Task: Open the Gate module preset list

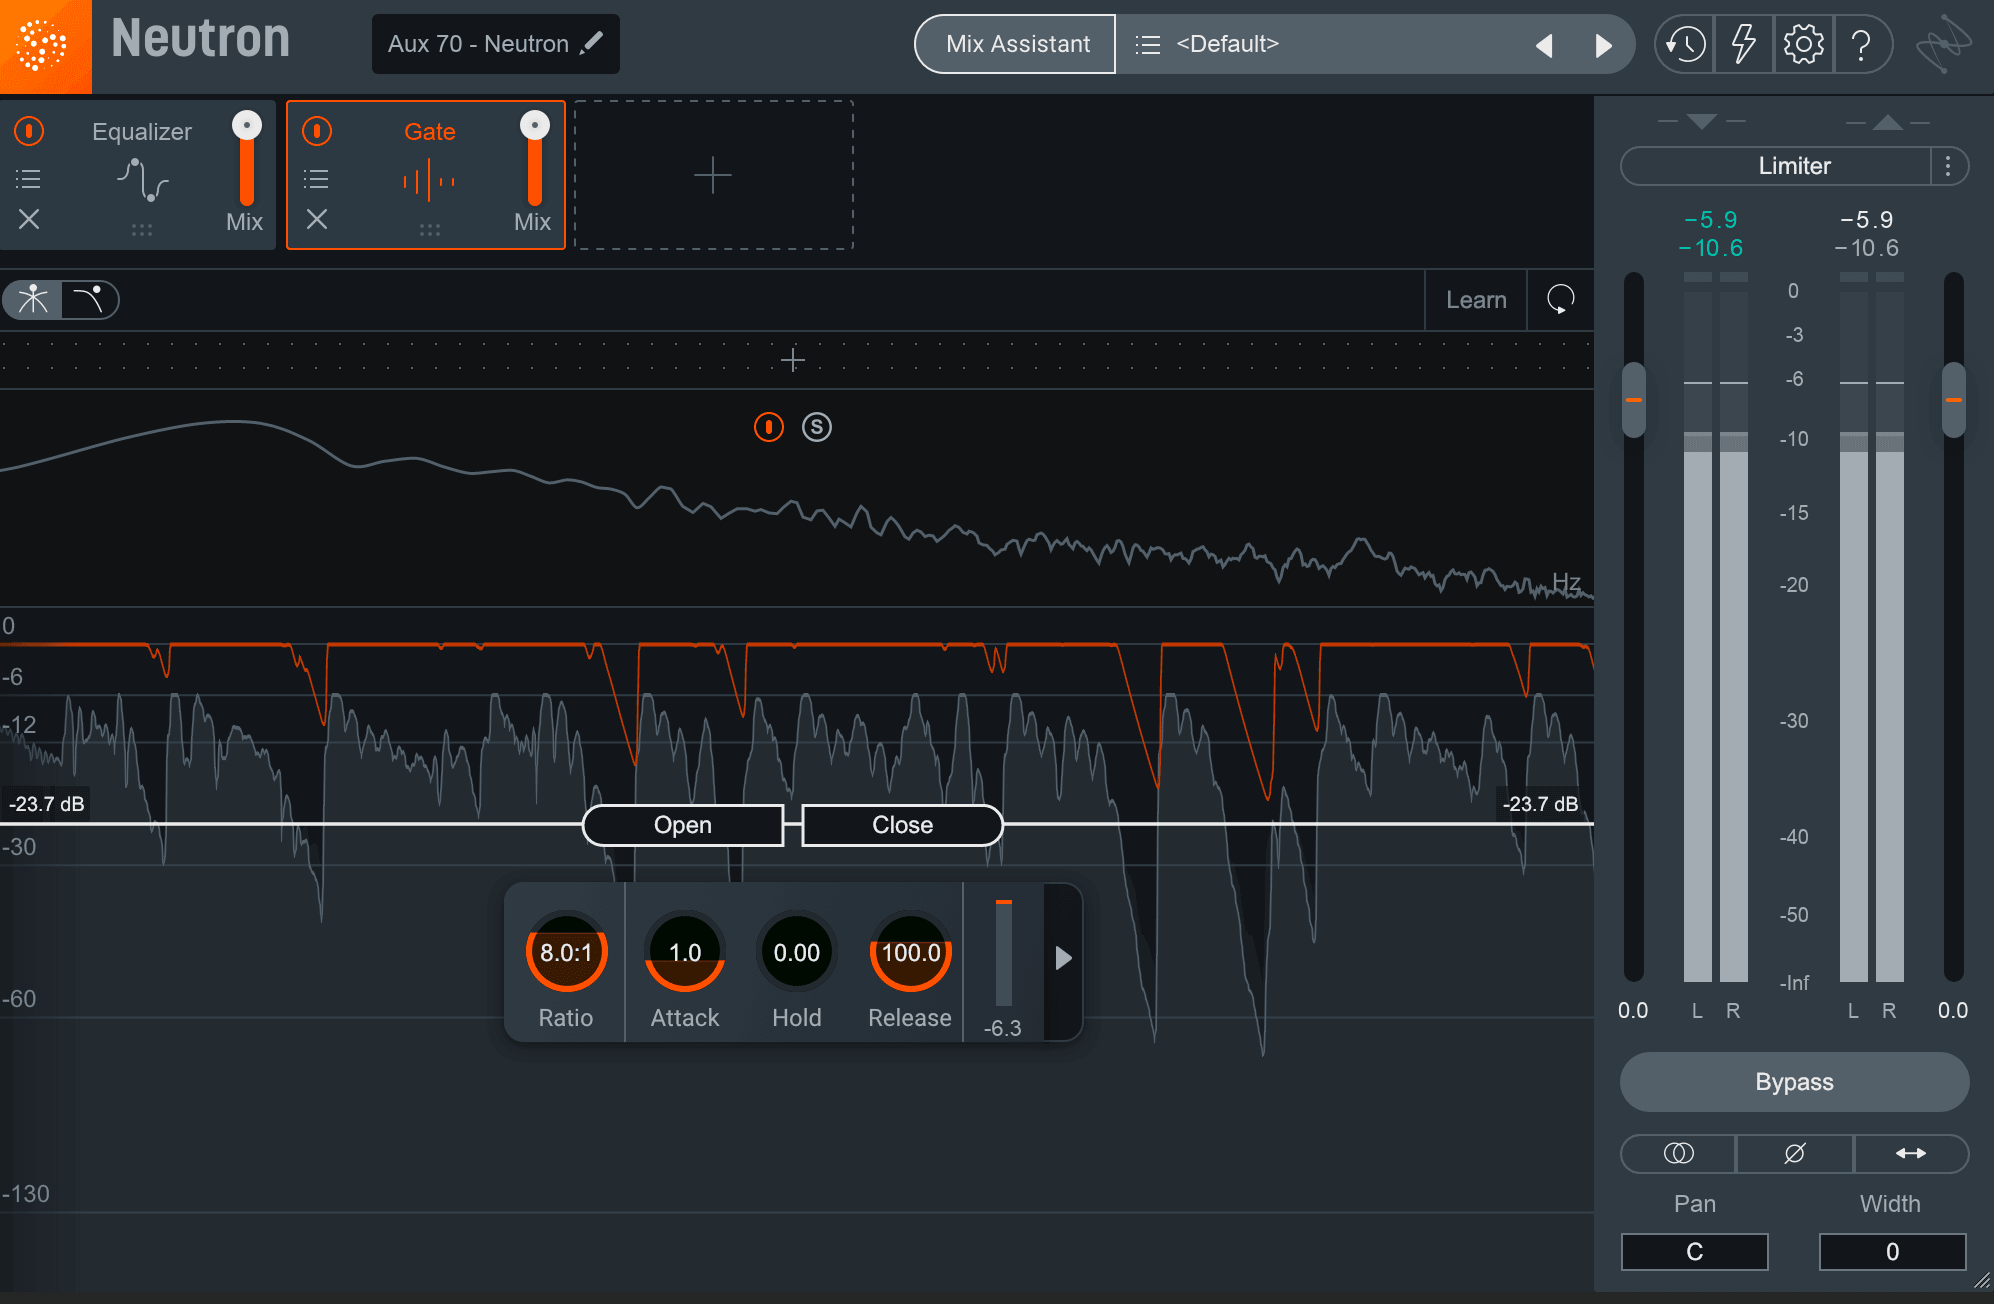Action: tap(317, 179)
